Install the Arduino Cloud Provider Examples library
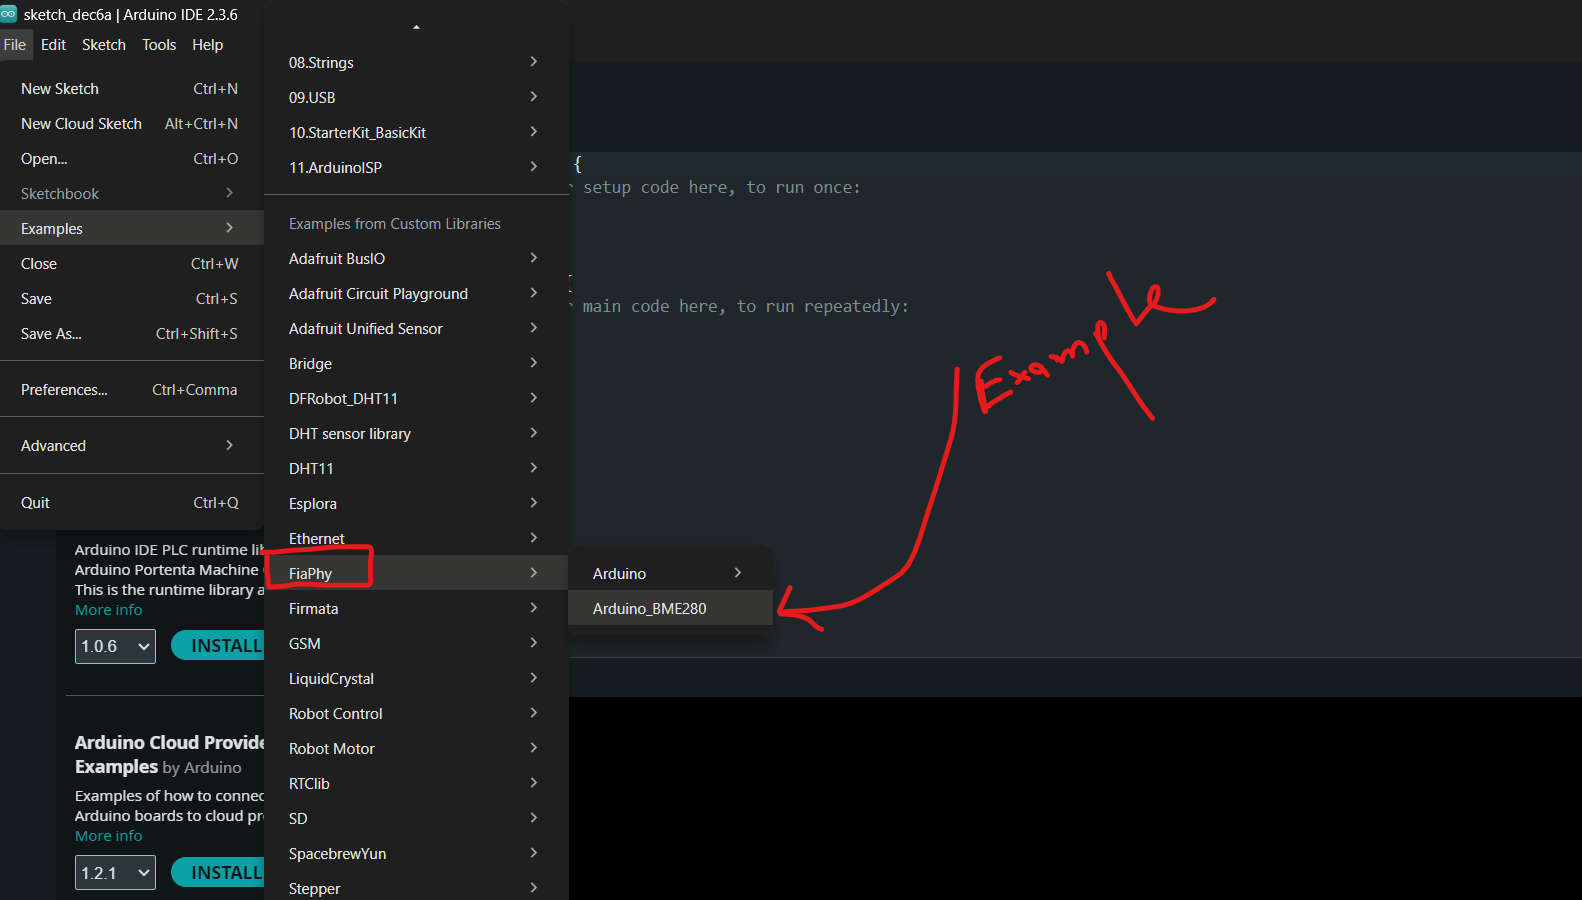1582x900 pixels. coord(220,873)
